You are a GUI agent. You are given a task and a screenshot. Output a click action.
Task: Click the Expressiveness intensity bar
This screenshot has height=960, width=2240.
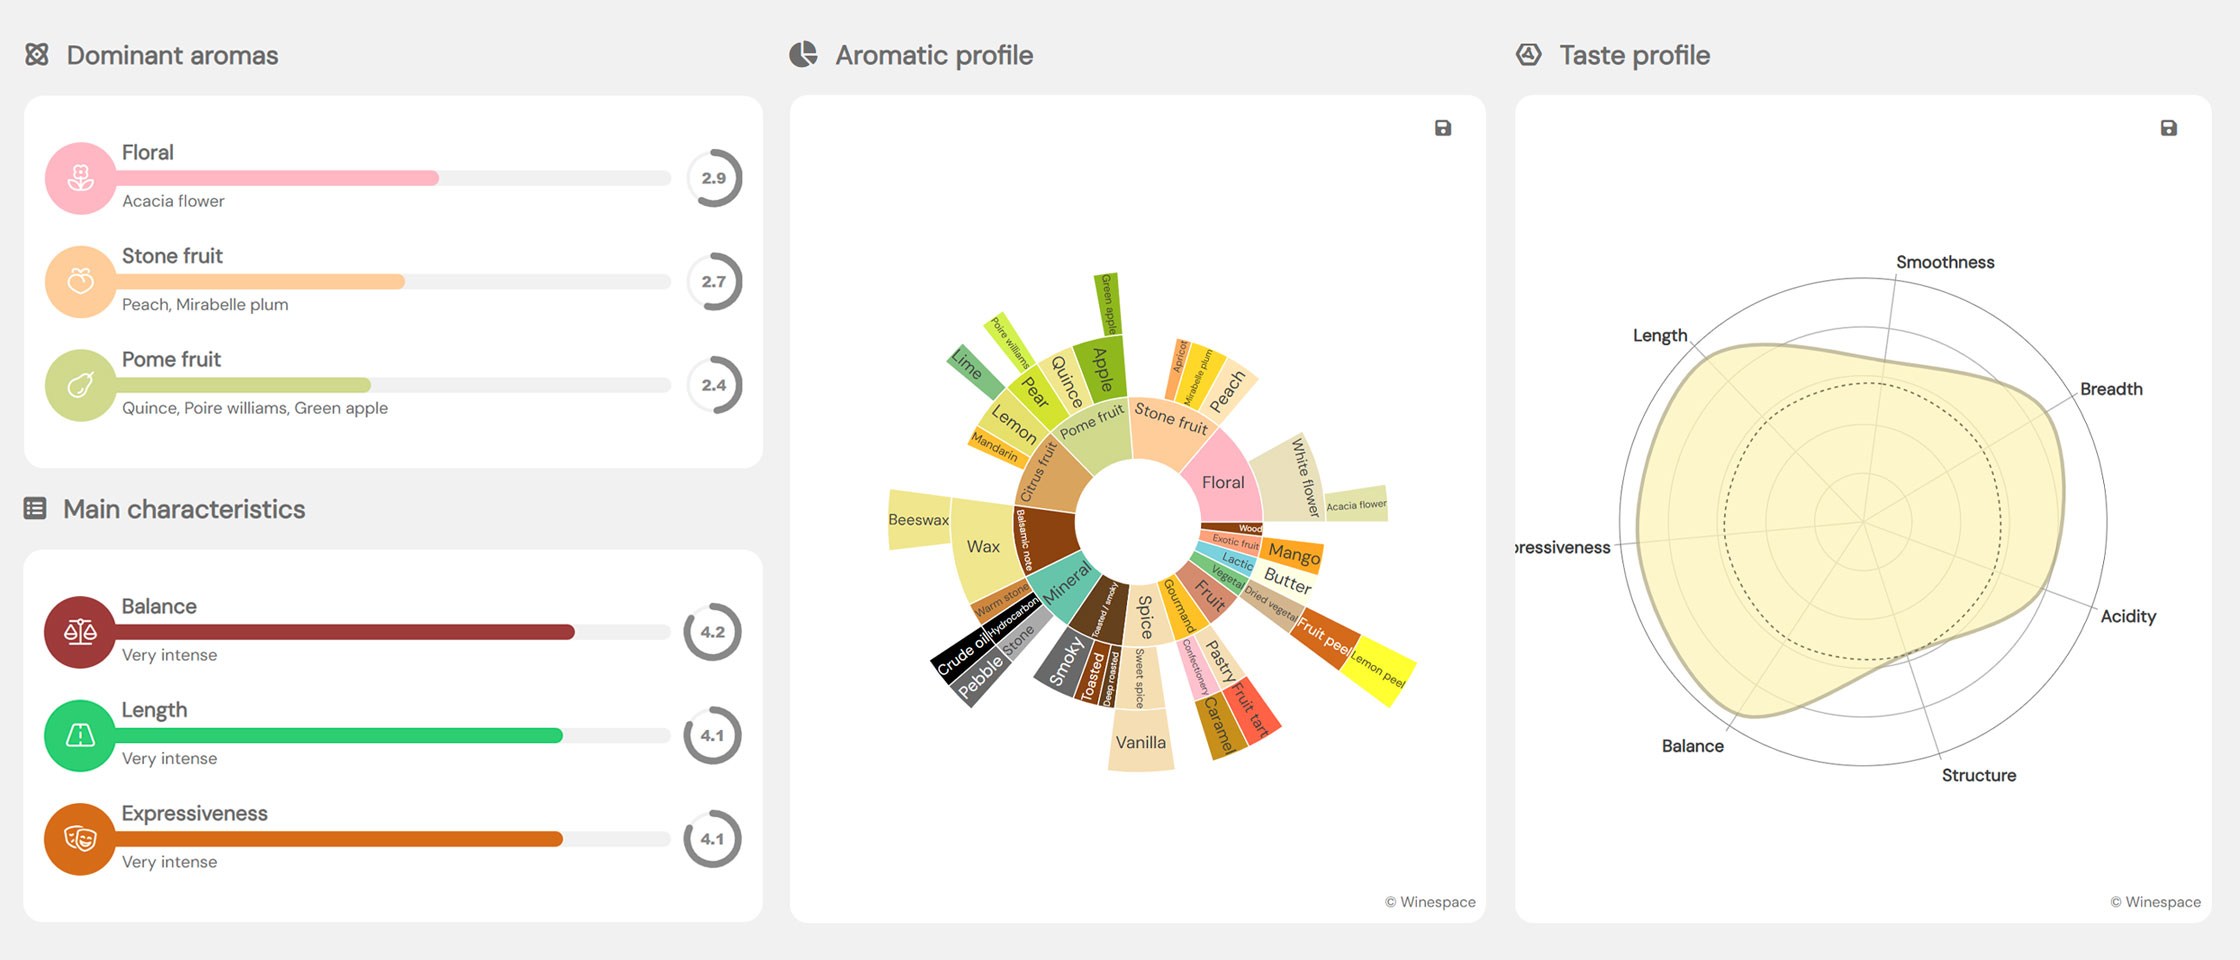[x=392, y=839]
